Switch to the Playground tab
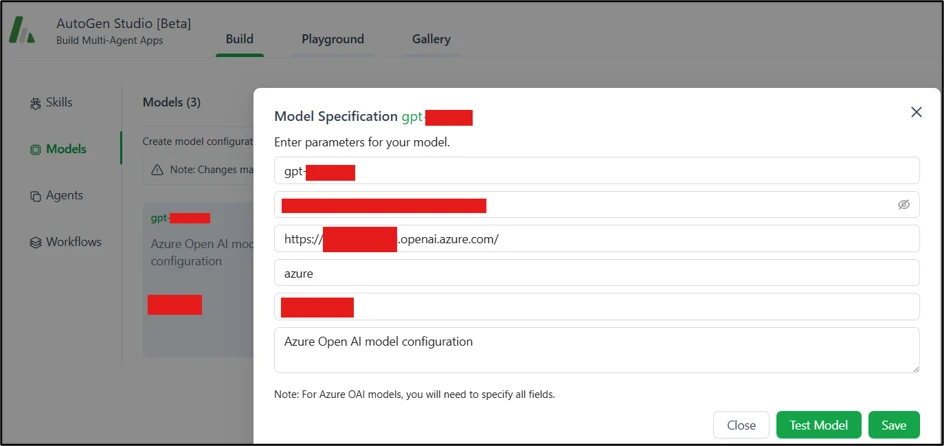944x446 pixels. click(333, 39)
